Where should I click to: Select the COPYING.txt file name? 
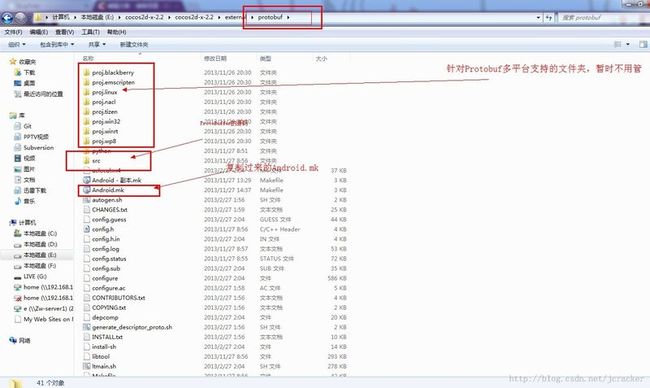[109, 308]
